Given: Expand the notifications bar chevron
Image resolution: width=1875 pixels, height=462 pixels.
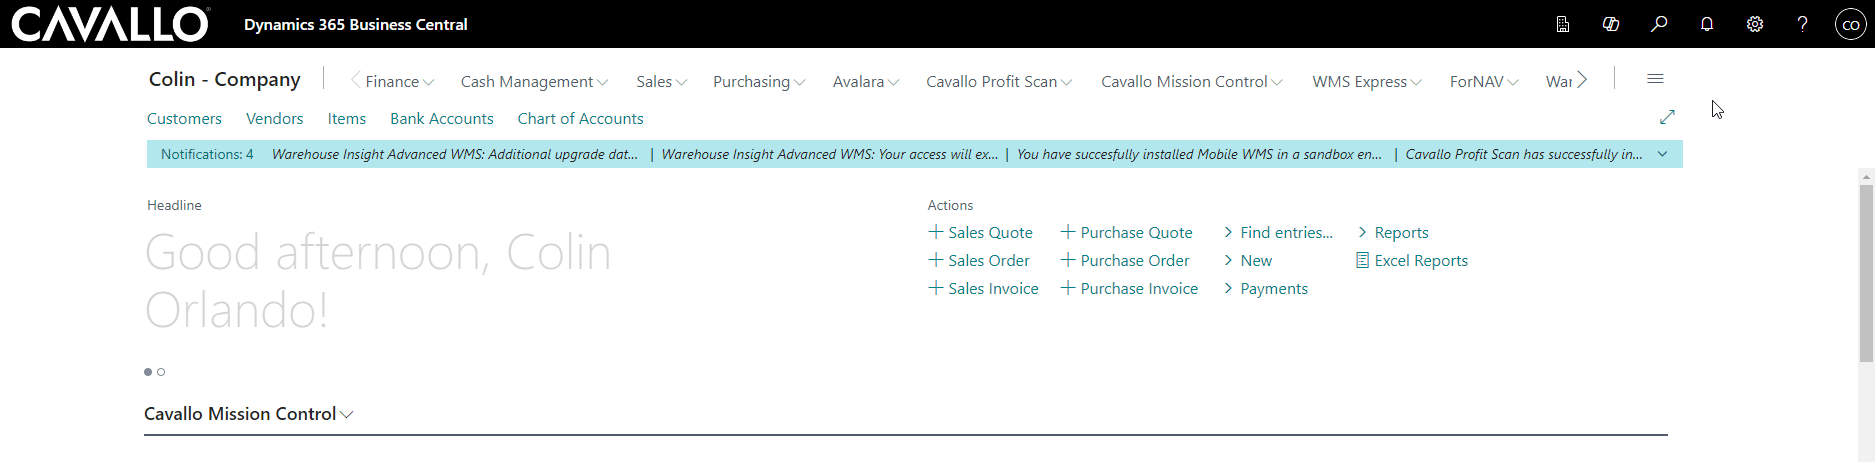Looking at the screenshot, I should coord(1662,154).
